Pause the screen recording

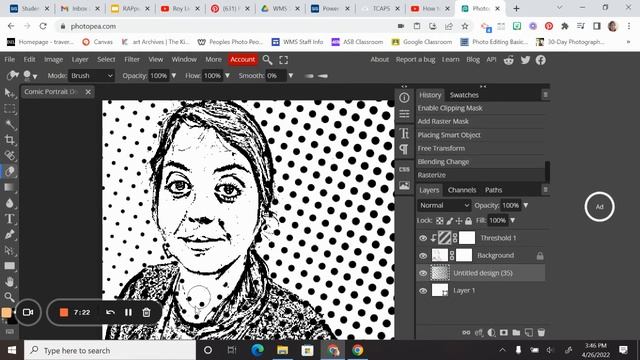128,312
